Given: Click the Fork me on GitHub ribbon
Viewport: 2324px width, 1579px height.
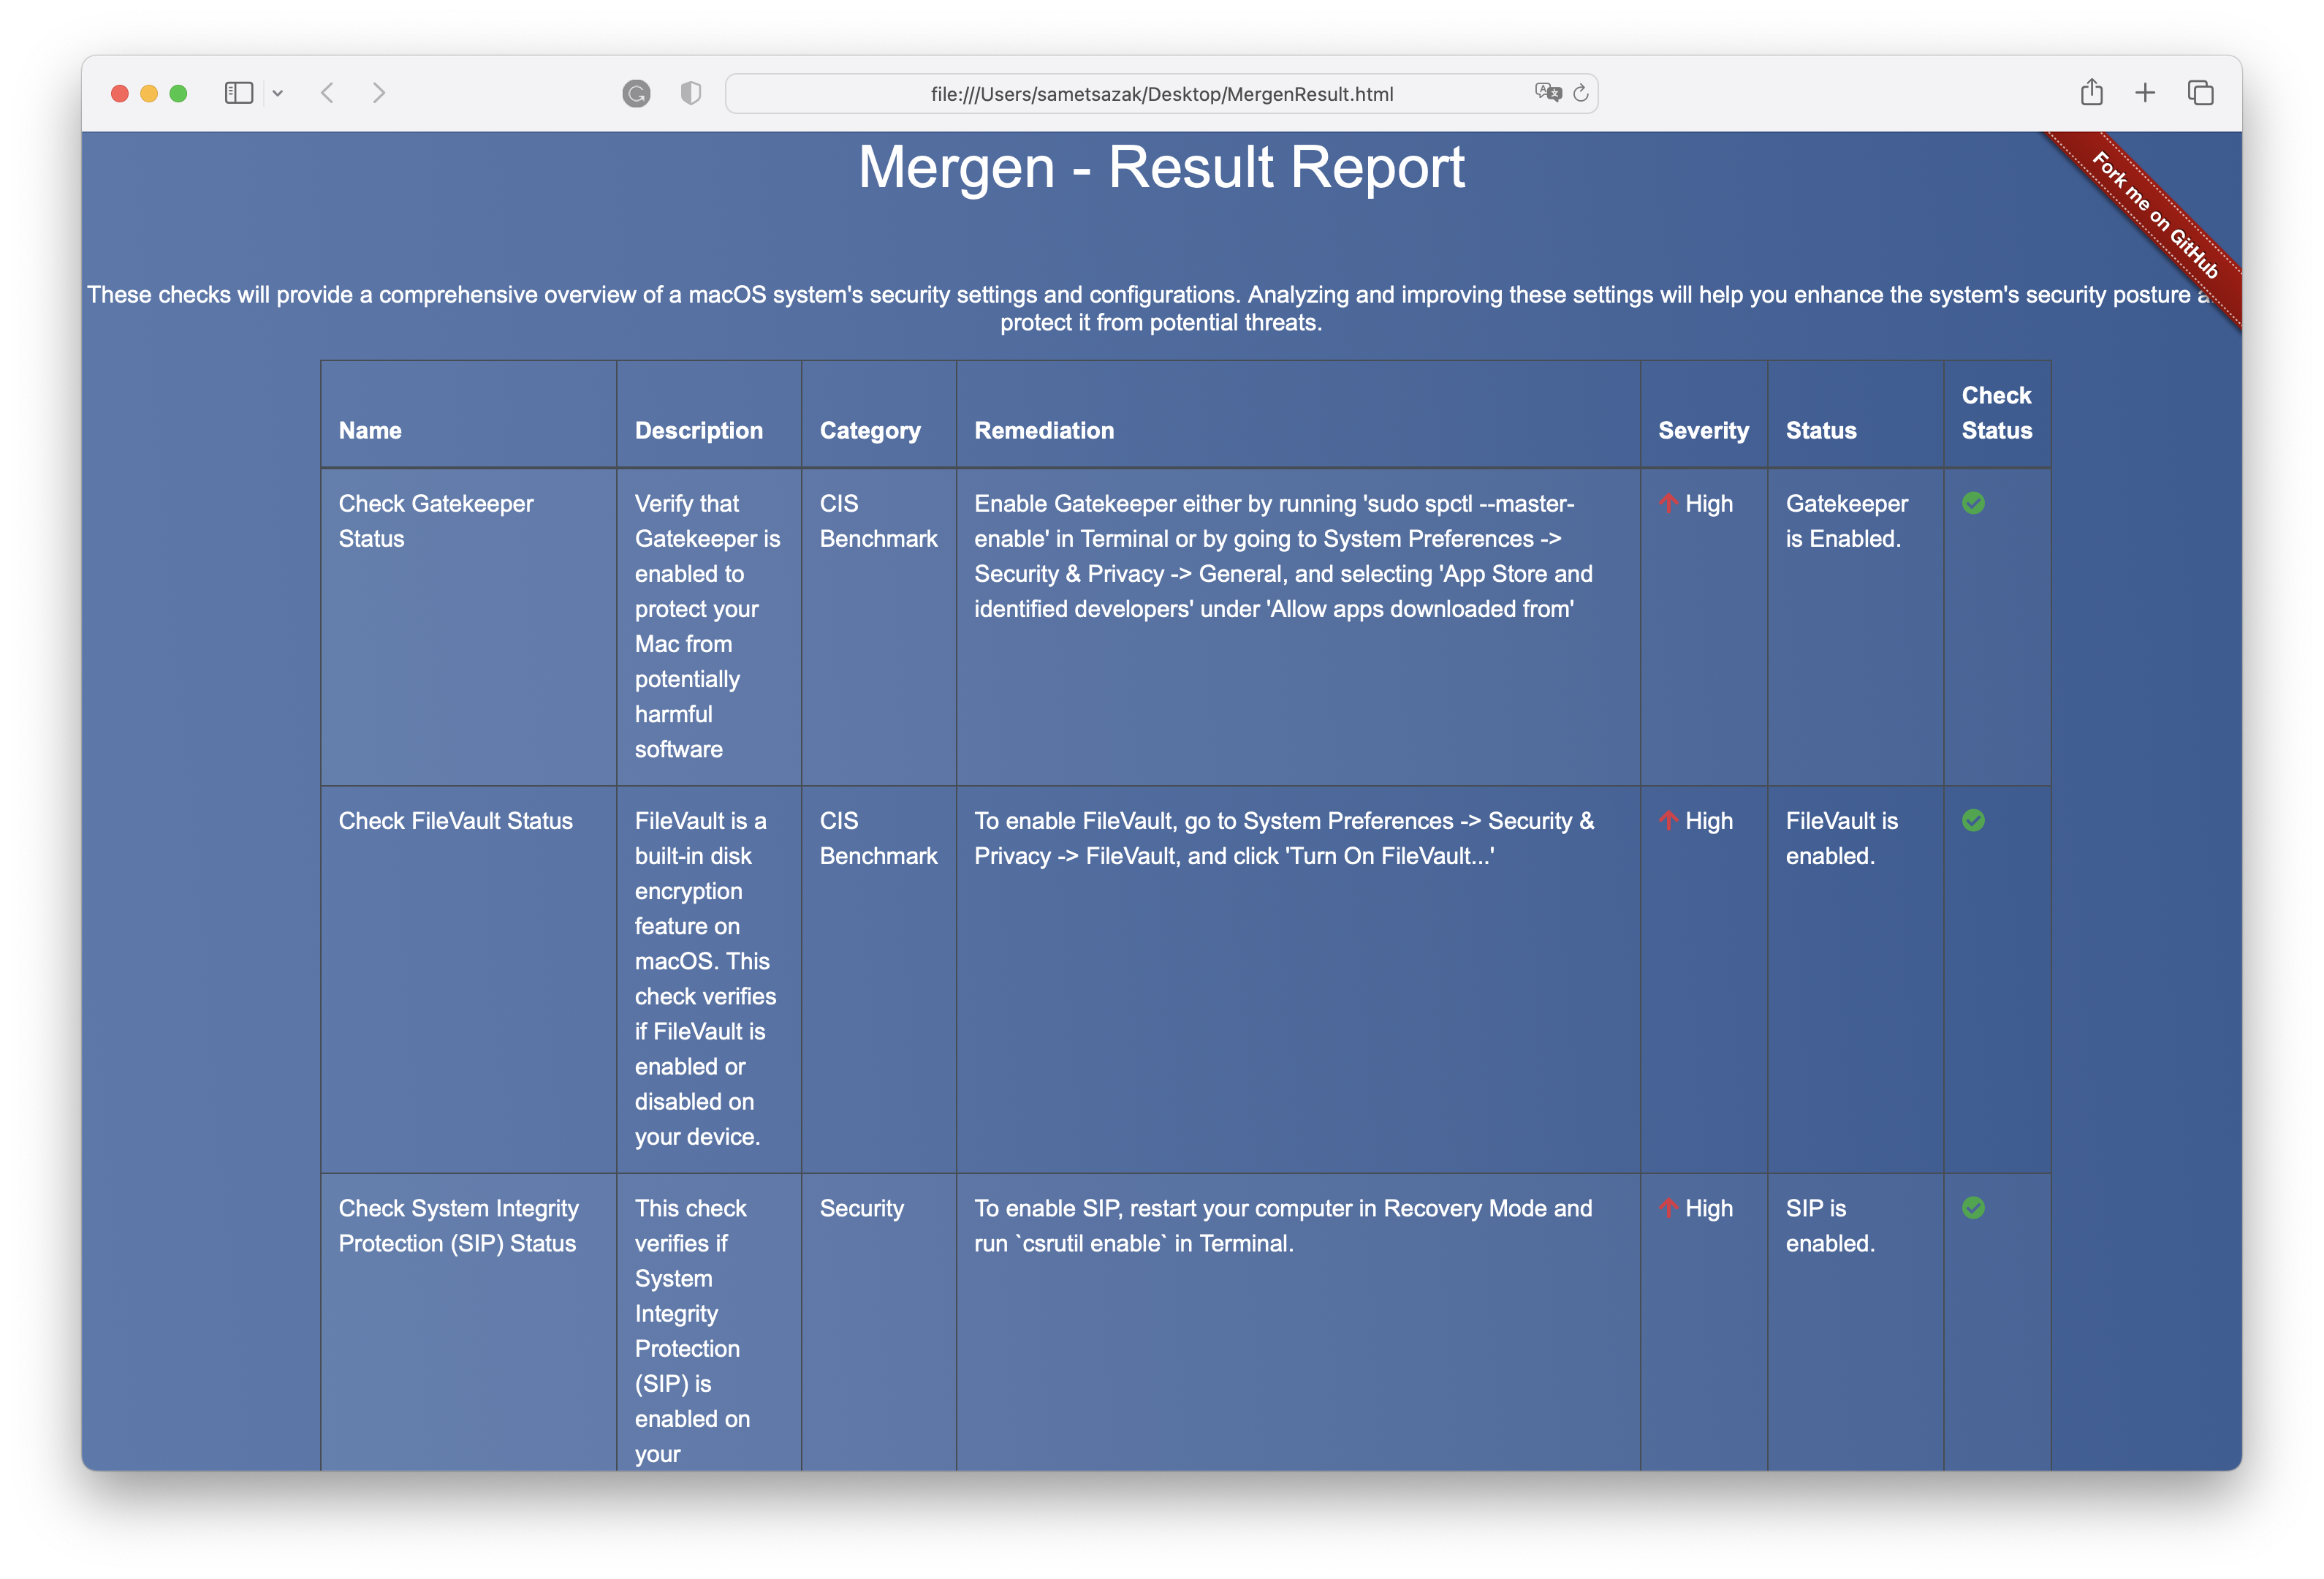Looking at the screenshot, I should pyautogui.click(x=2155, y=215).
